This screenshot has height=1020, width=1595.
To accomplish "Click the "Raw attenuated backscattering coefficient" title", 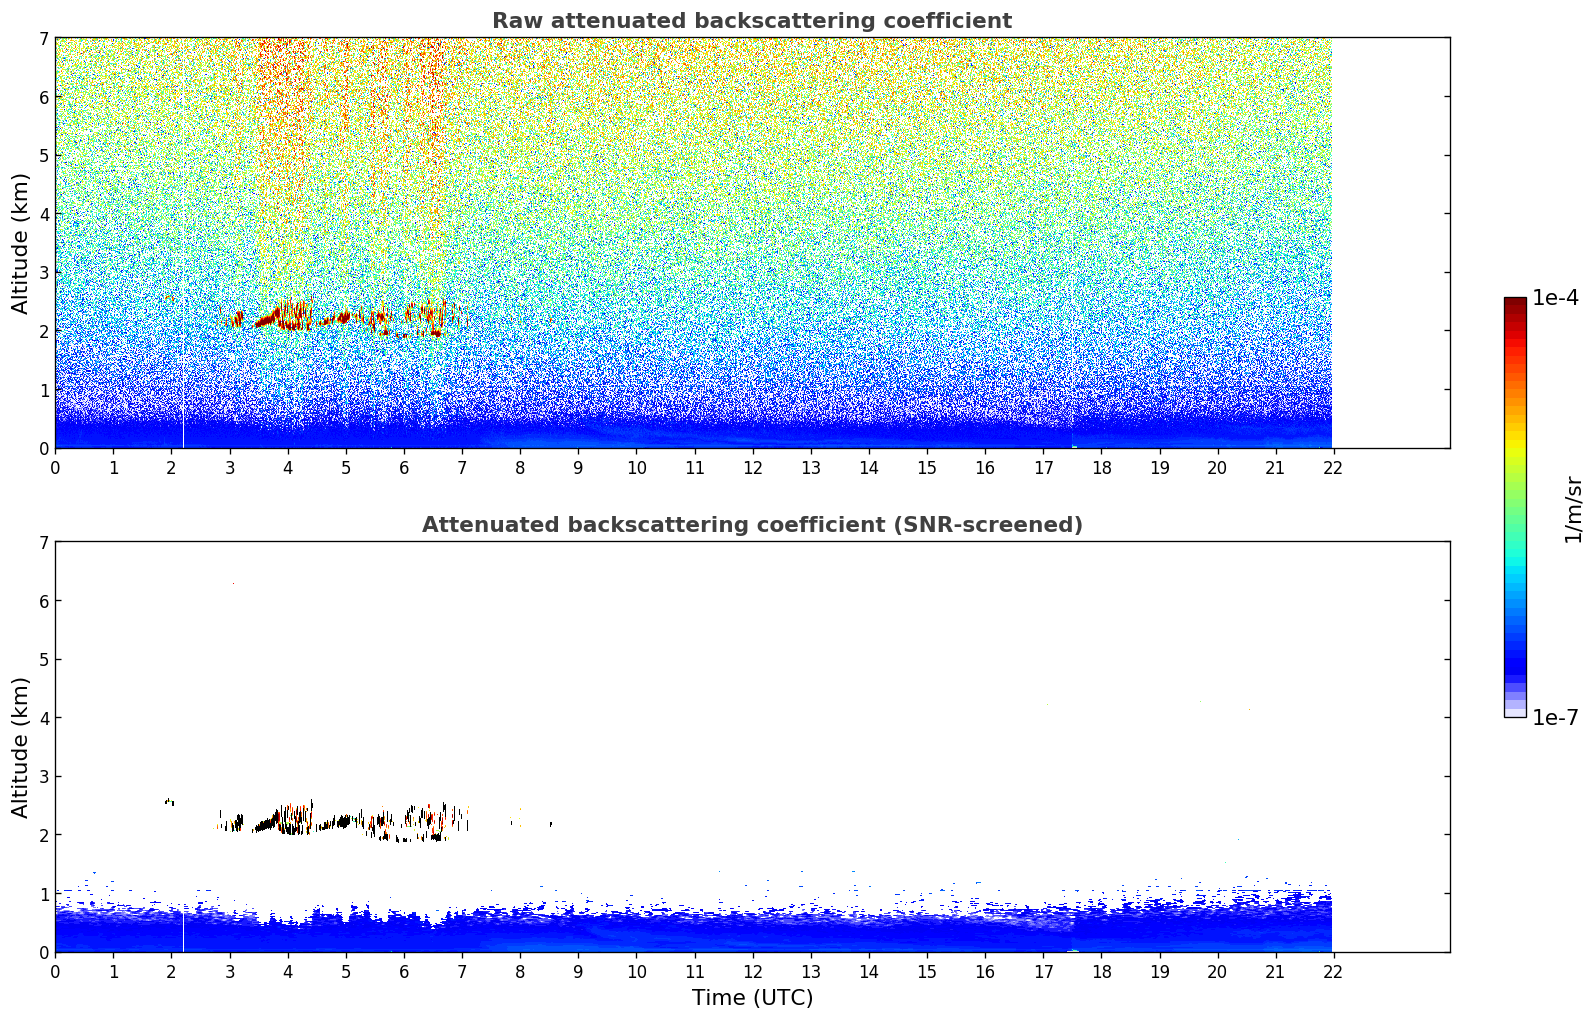I will point(752,21).
